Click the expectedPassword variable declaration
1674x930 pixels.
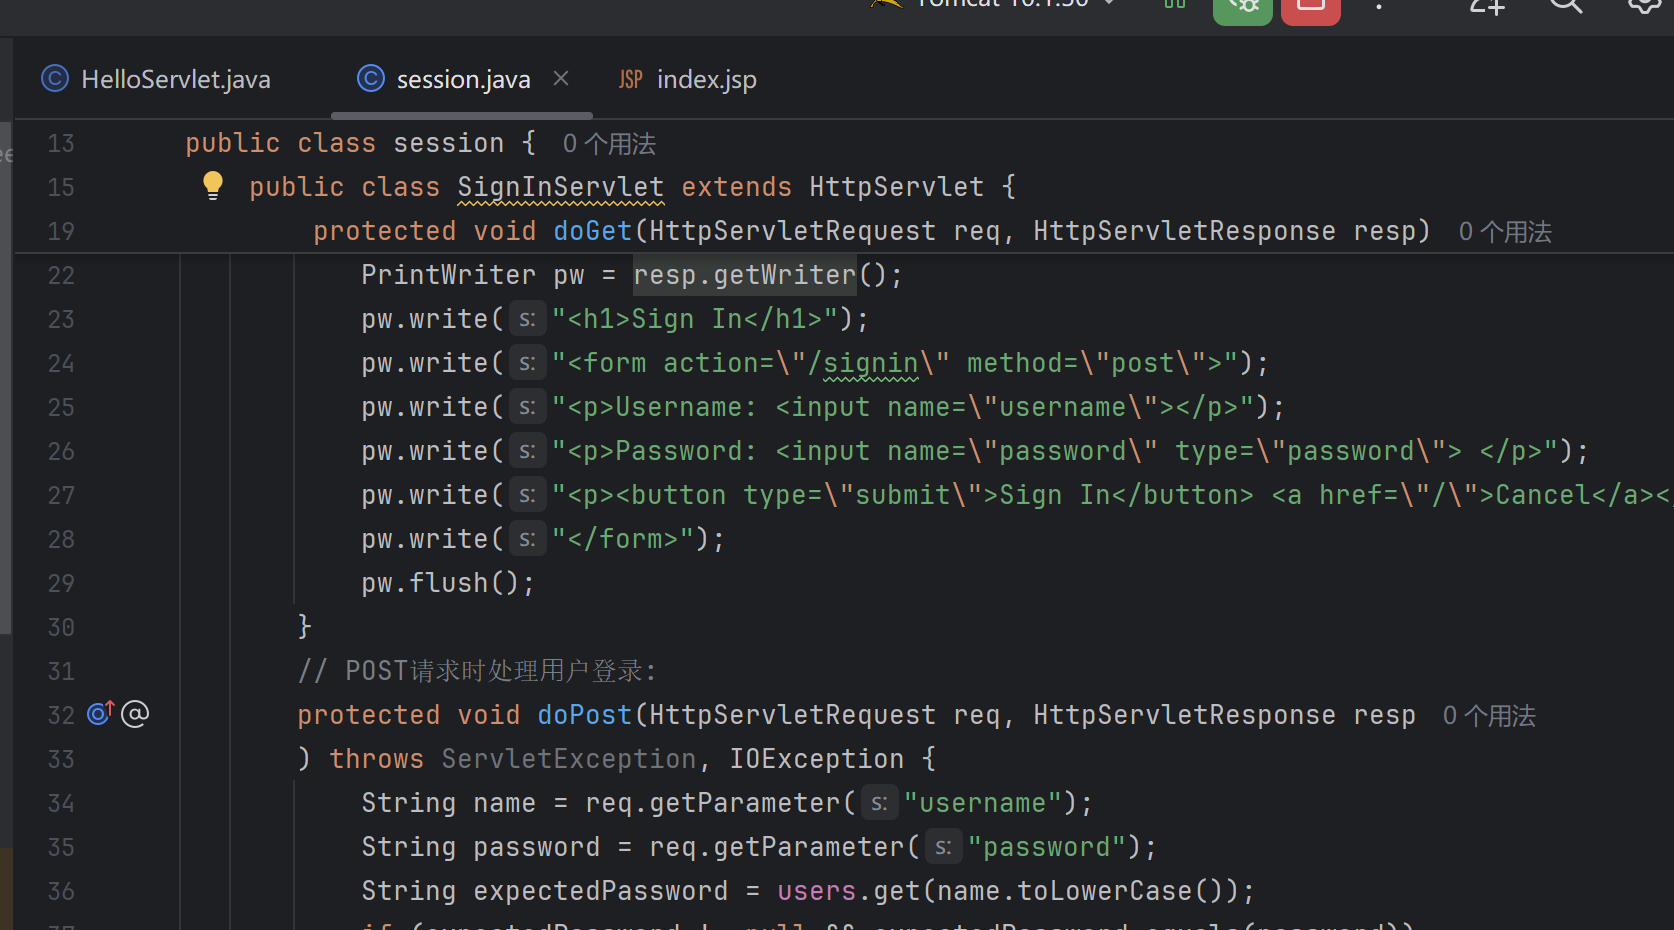[x=601, y=891]
